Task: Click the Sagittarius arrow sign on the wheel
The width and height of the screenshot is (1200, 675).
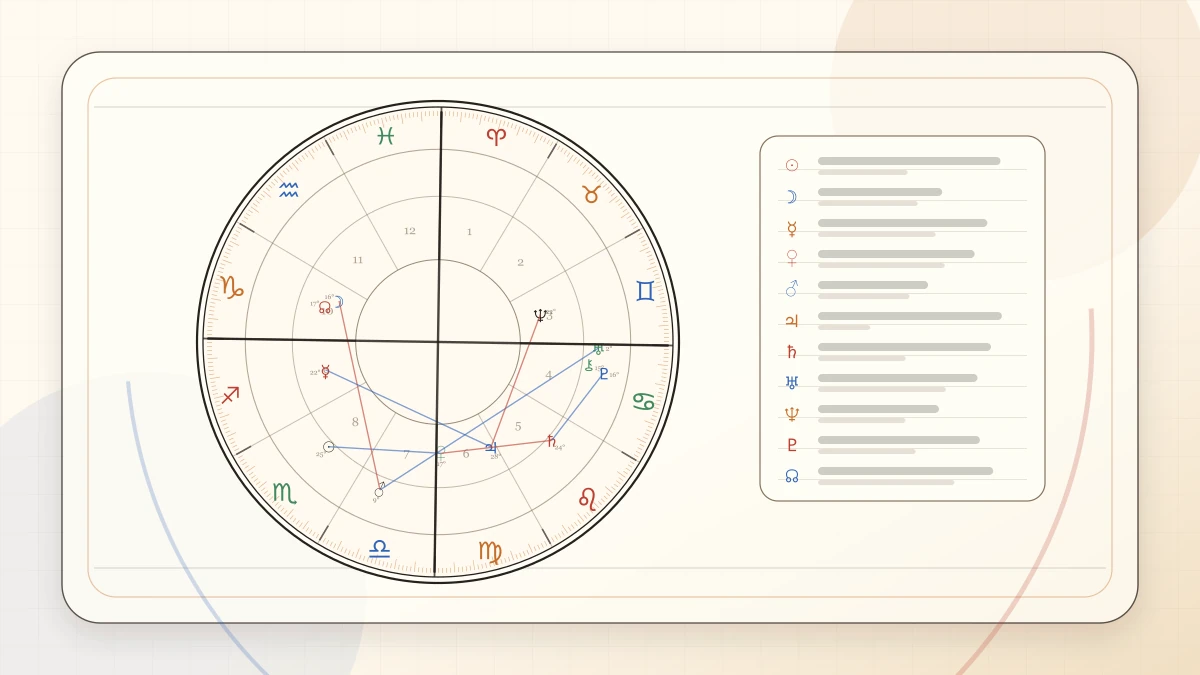Action: tap(231, 394)
